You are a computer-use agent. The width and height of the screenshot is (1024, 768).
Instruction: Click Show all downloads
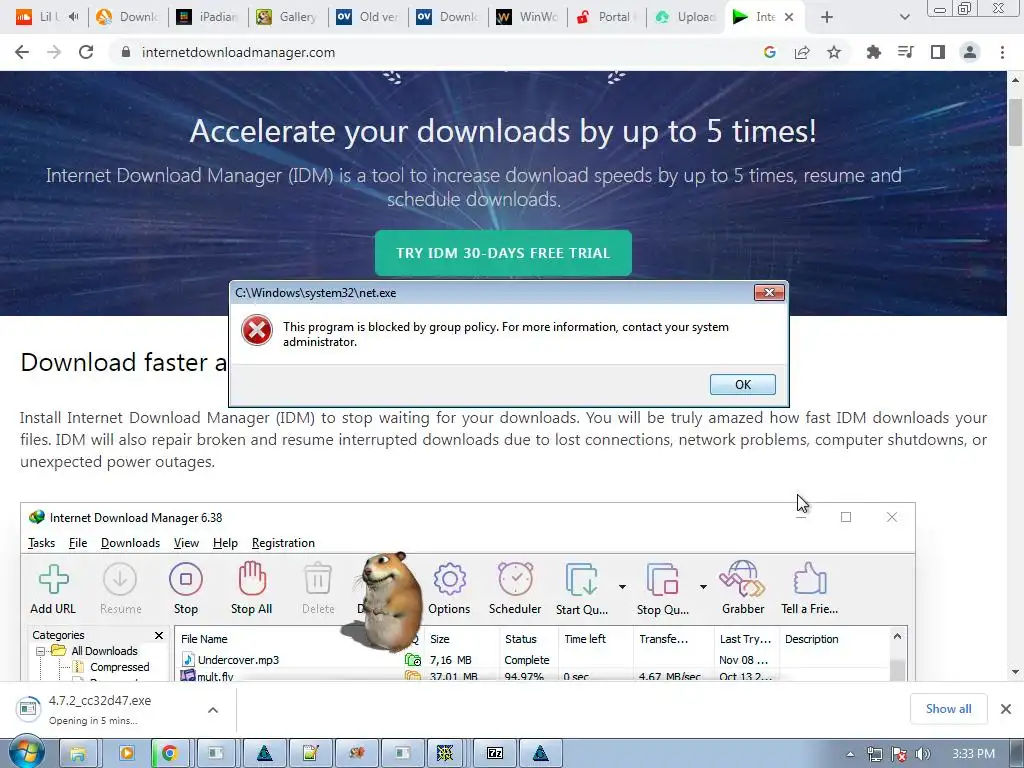(x=948, y=709)
